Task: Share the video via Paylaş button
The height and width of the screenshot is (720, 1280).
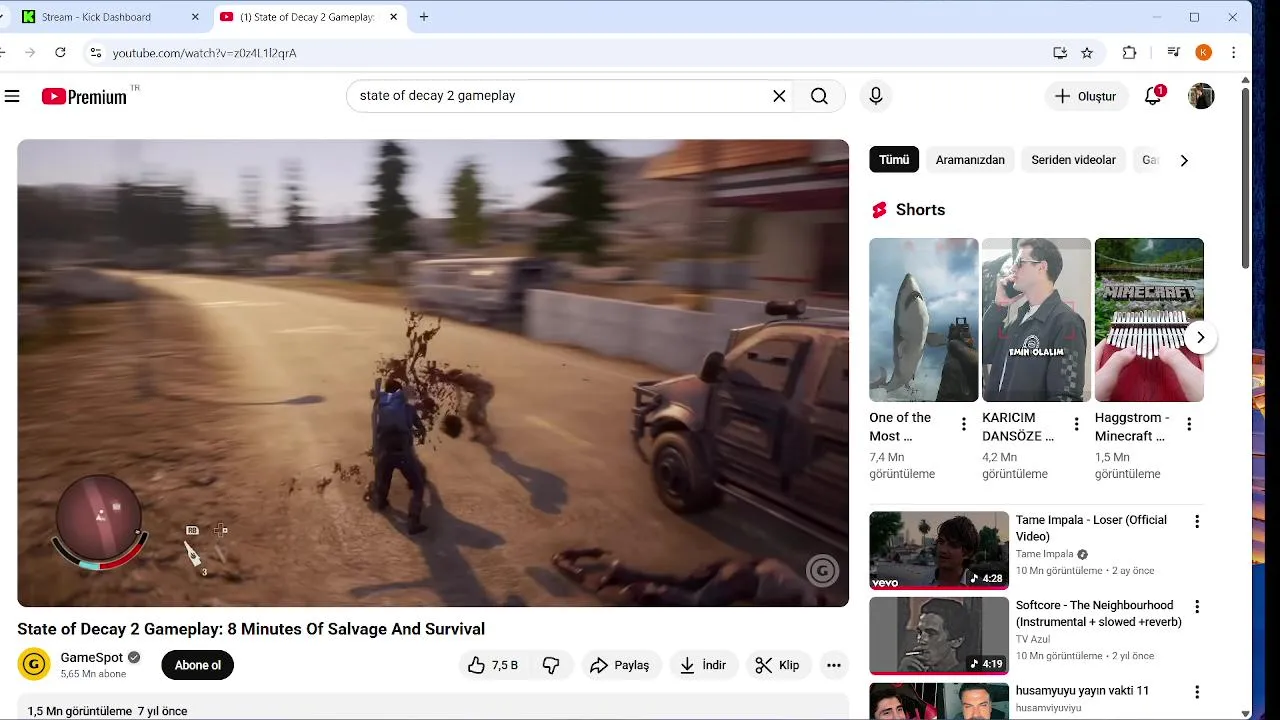Action: click(x=620, y=665)
